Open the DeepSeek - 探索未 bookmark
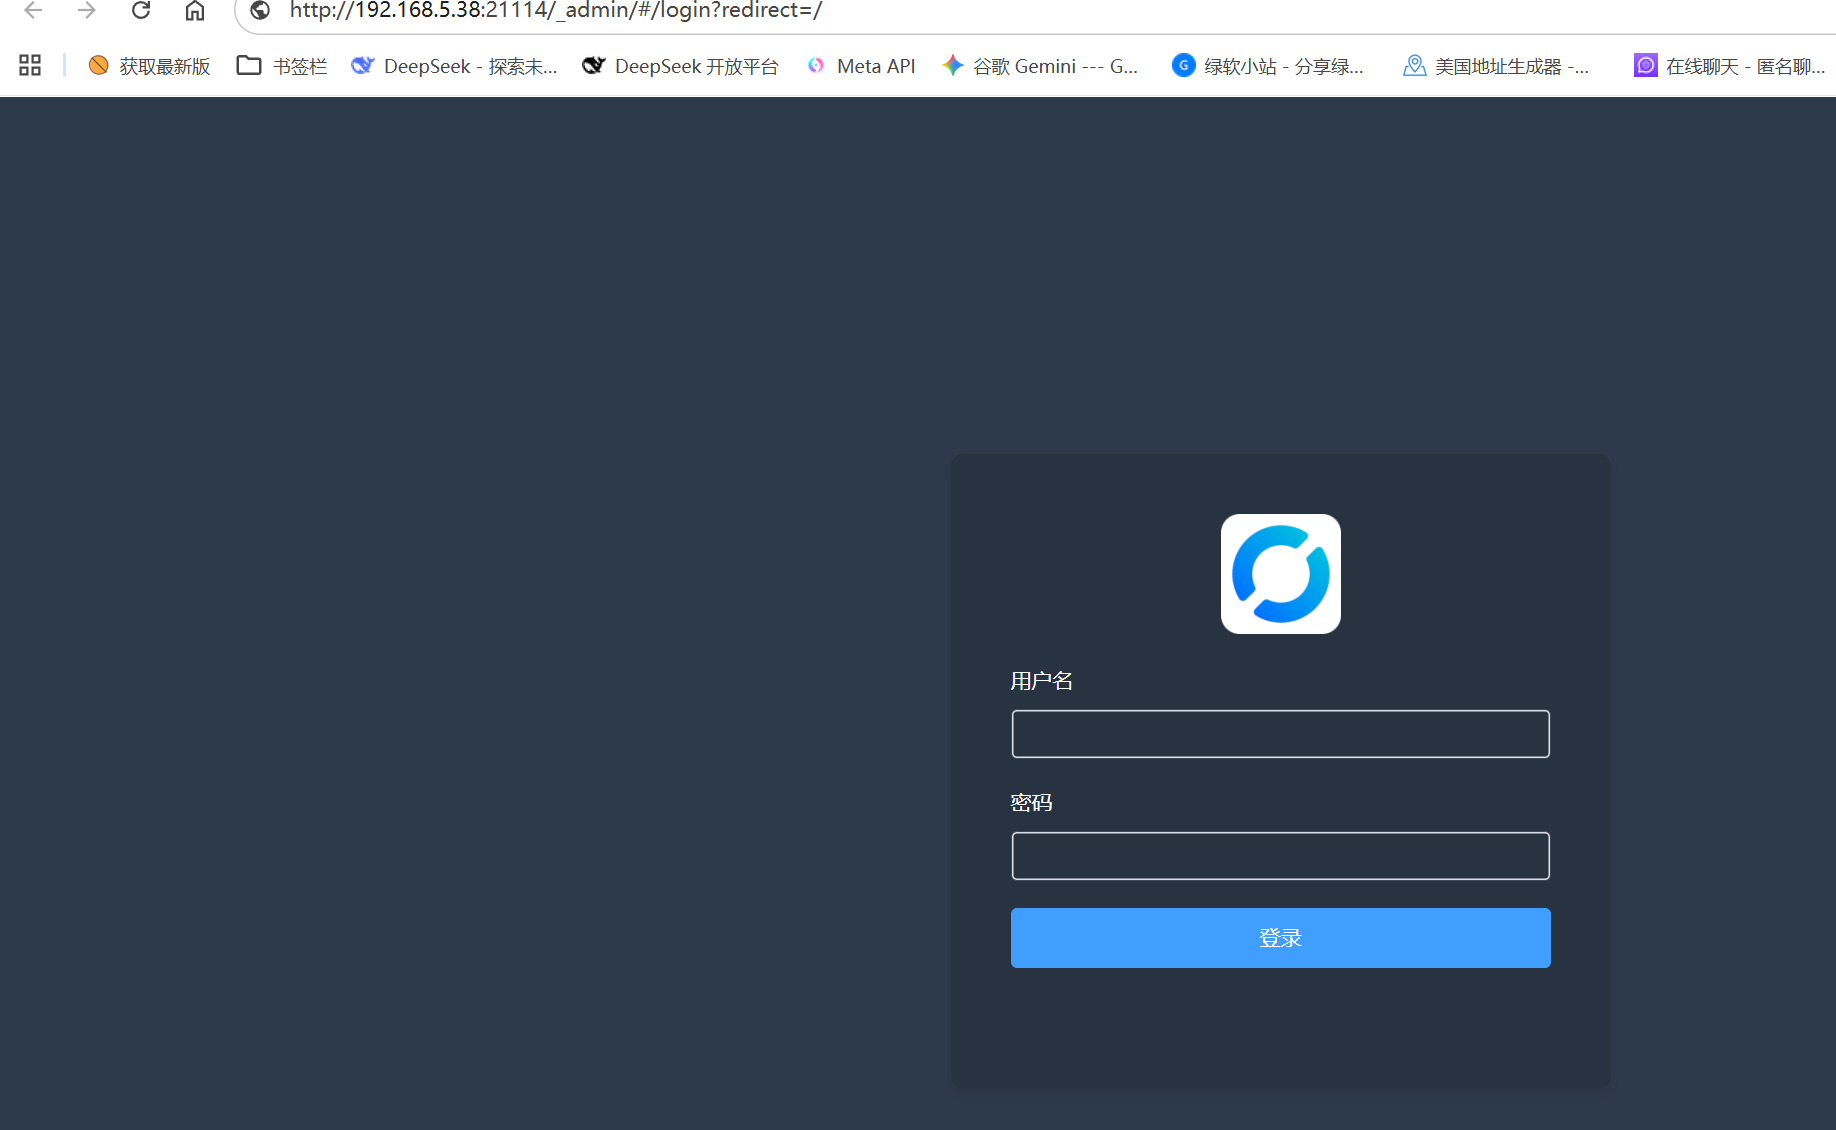 [454, 66]
